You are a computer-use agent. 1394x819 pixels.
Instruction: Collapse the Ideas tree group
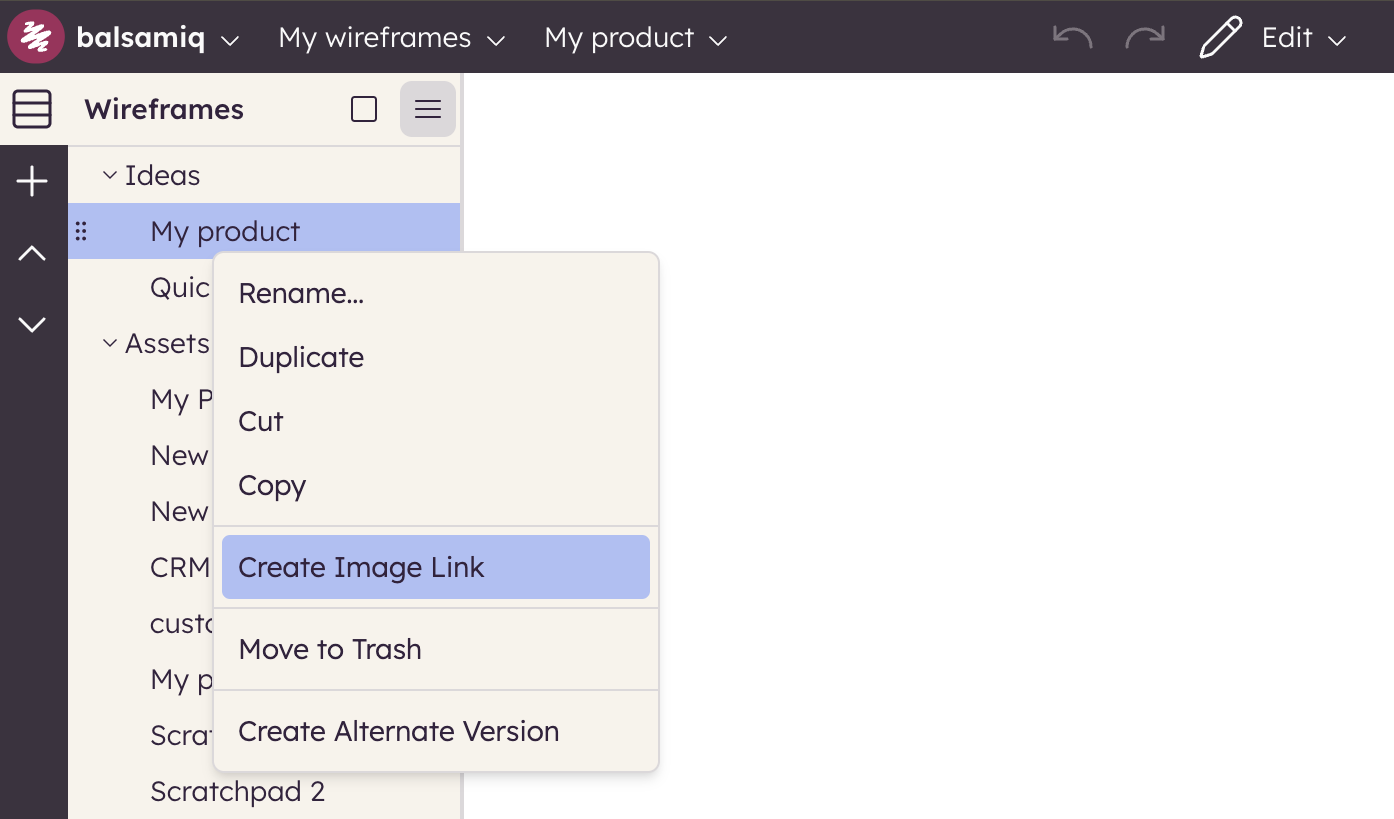[110, 176]
